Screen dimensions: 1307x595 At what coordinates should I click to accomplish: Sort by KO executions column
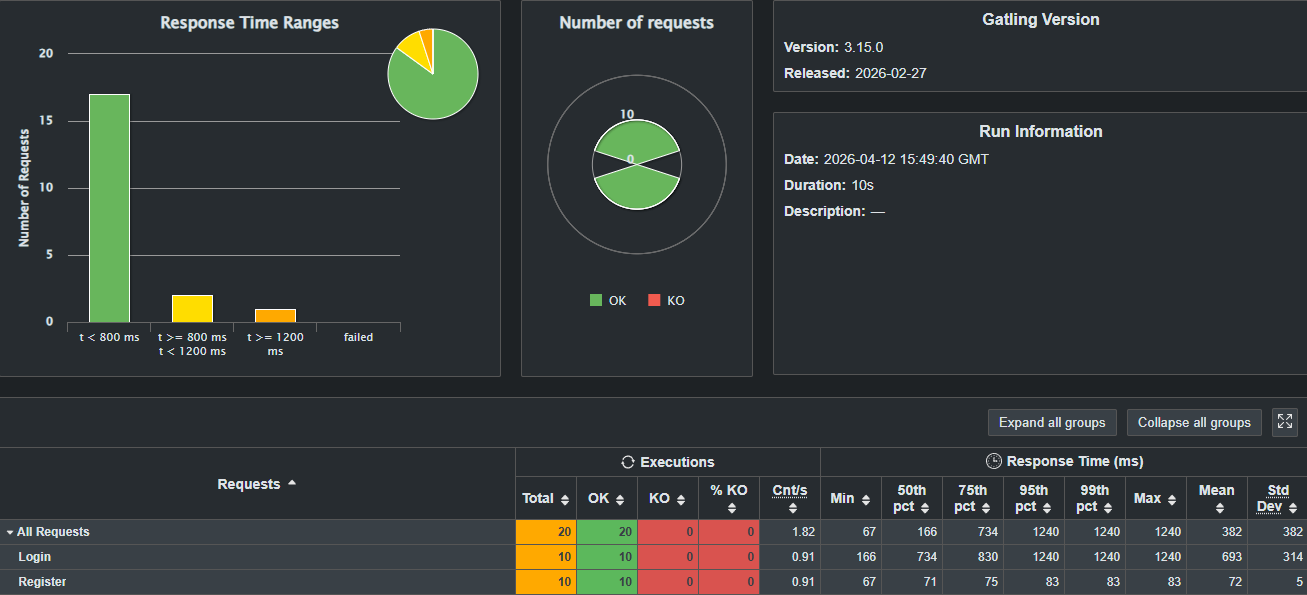pos(667,498)
